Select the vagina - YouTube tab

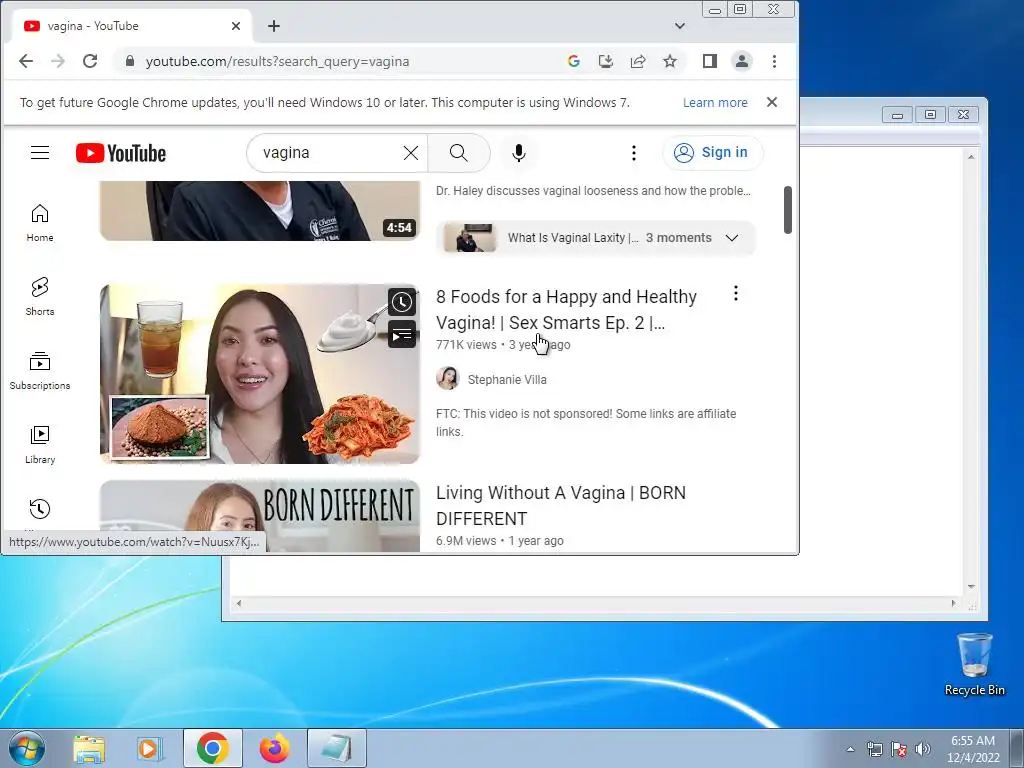(131, 26)
